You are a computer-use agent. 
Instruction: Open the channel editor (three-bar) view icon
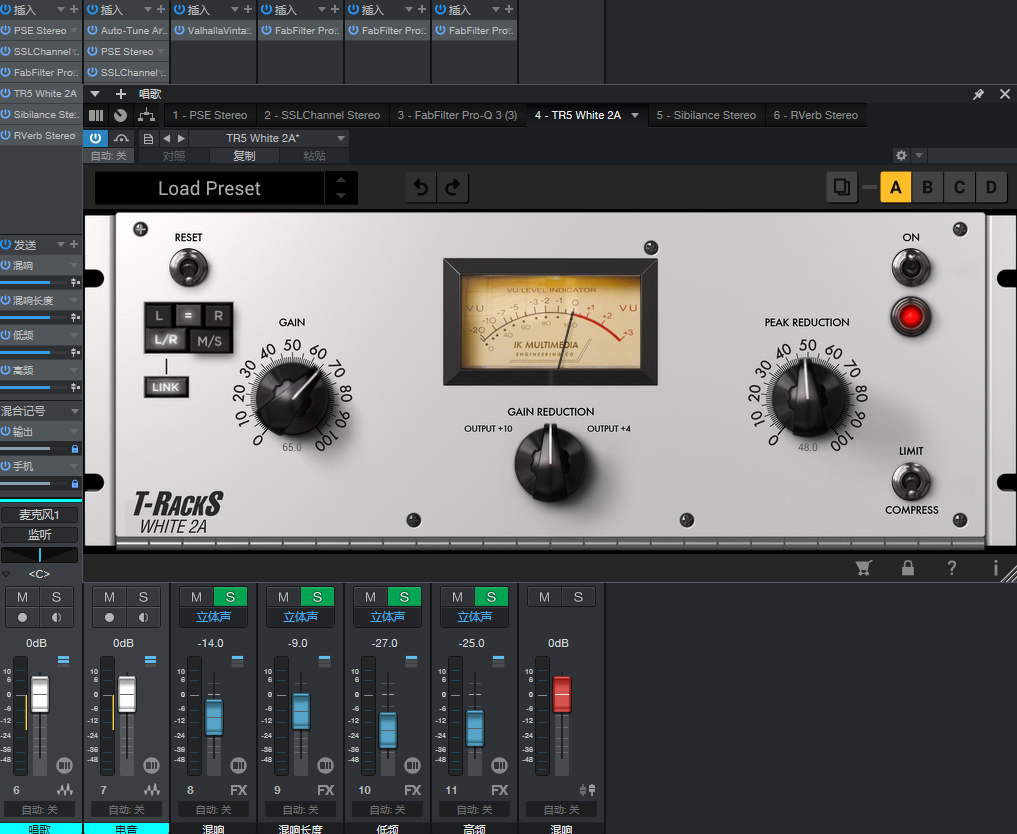[96, 115]
